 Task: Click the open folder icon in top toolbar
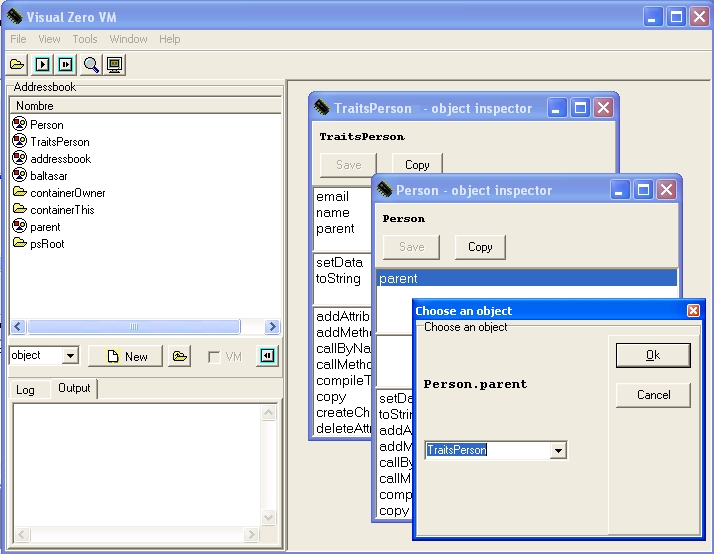point(17,65)
